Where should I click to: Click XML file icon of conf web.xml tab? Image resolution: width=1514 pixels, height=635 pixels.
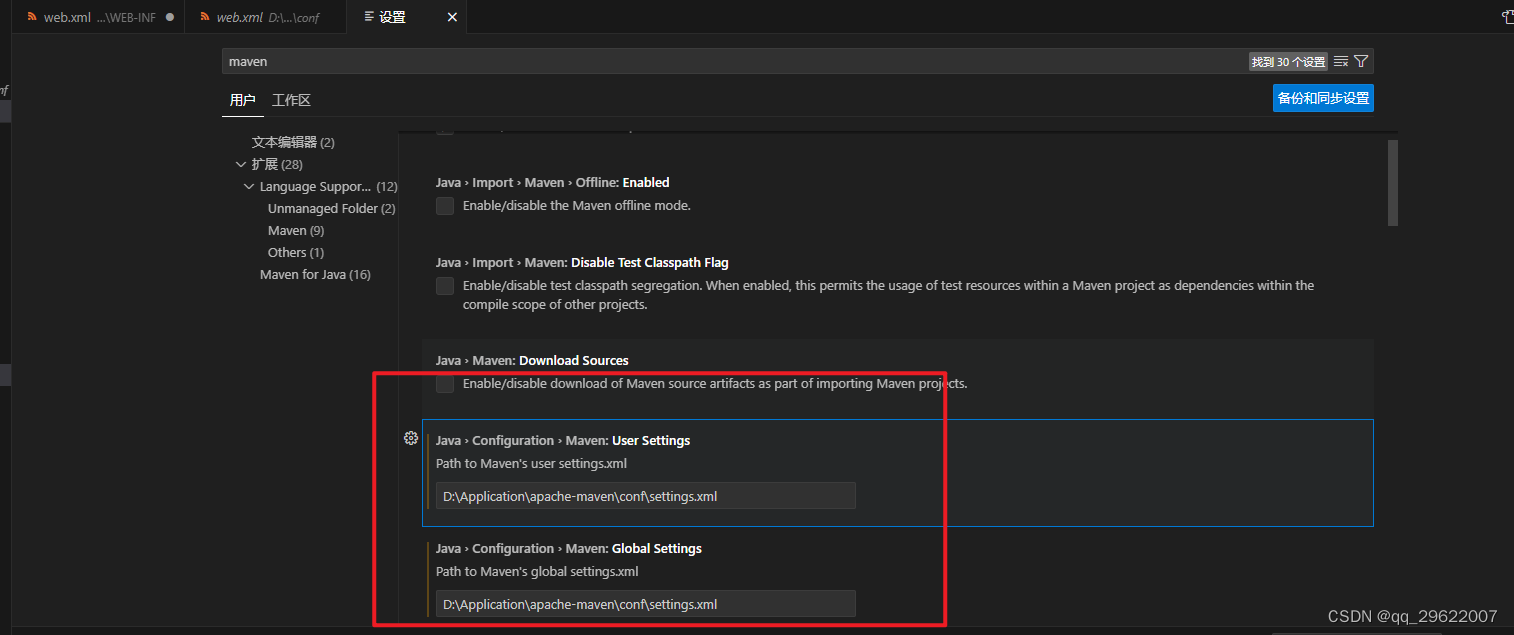click(x=205, y=17)
